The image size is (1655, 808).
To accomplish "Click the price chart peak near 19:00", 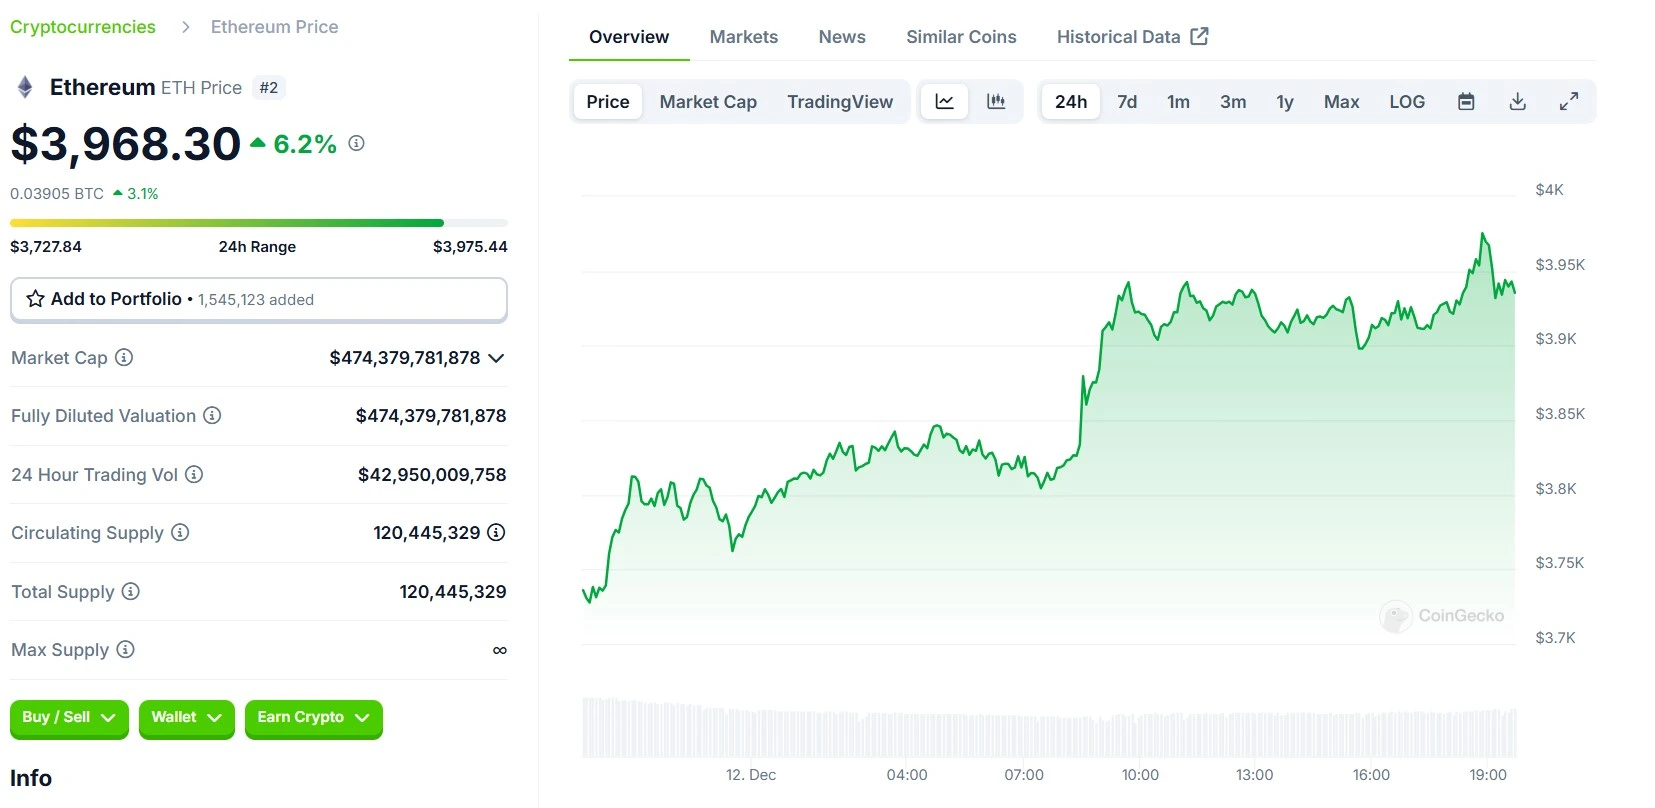I will pyautogui.click(x=1482, y=235).
